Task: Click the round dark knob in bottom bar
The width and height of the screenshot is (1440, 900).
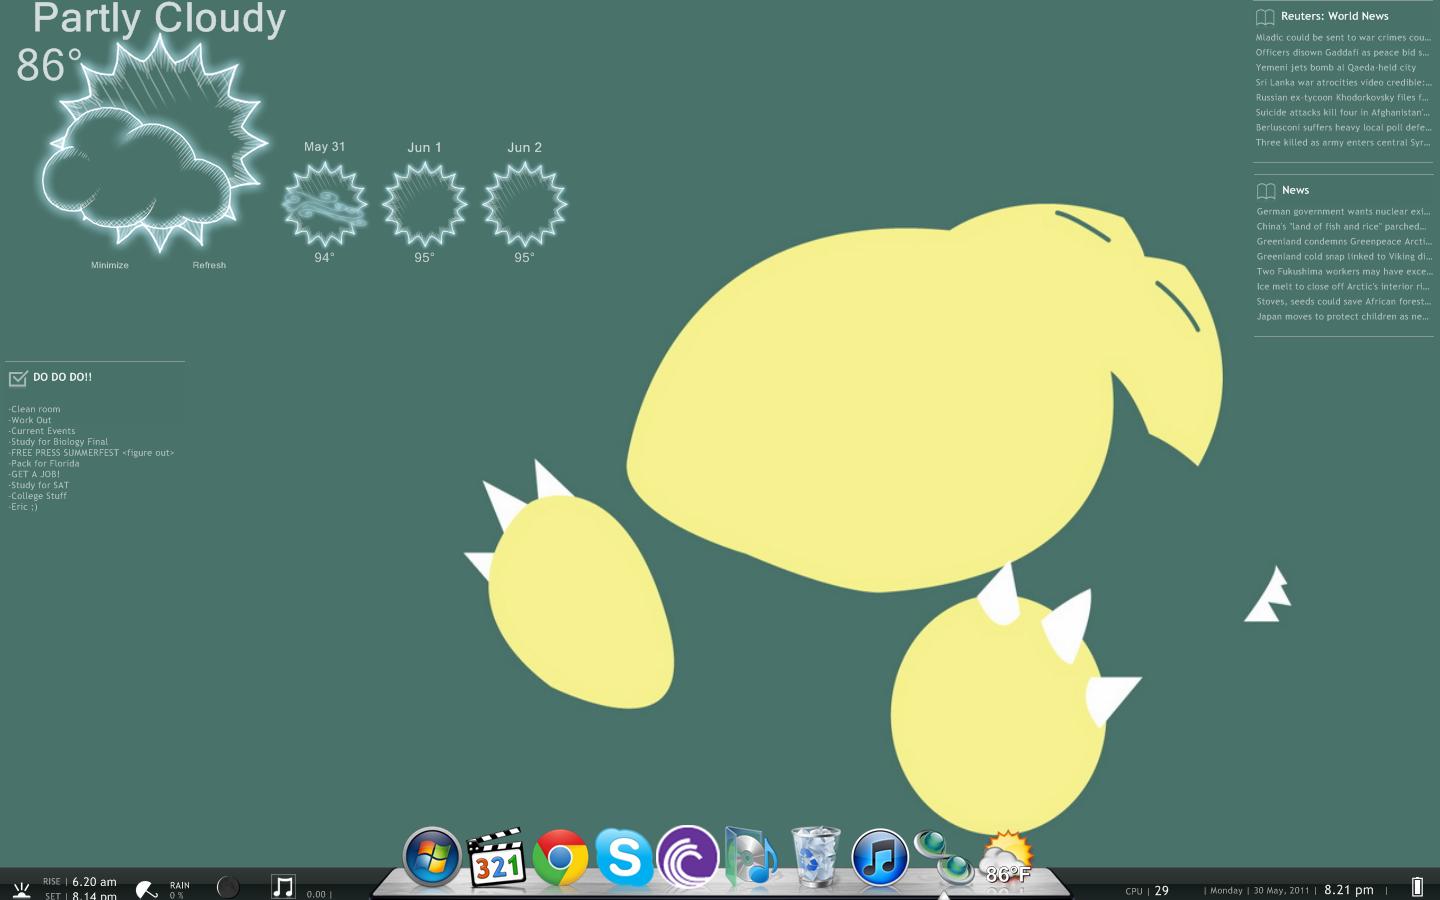Action: point(228,887)
